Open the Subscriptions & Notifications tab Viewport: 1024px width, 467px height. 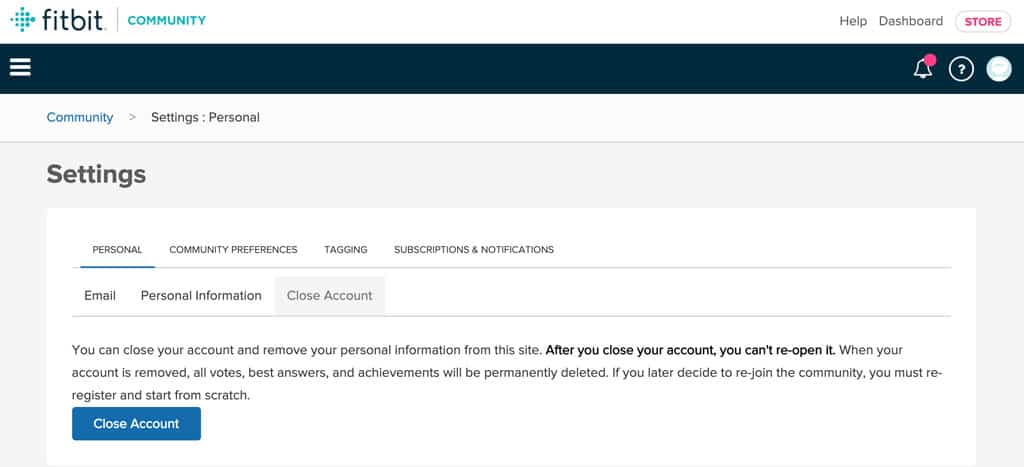click(x=473, y=249)
